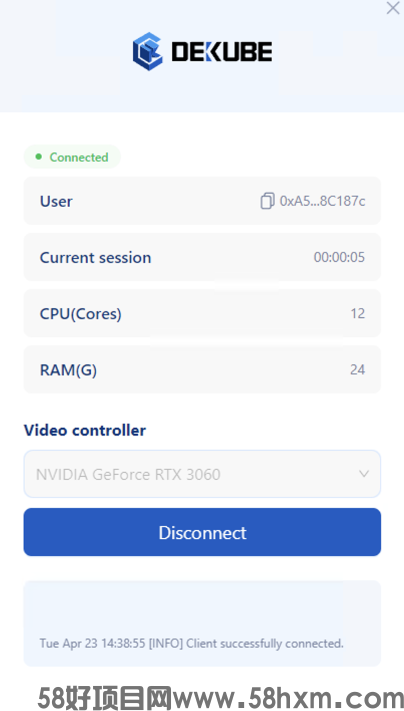This screenshot has width=404, height=711.
Task: Click the session timer 00:00:05
Action: point(339,258)
